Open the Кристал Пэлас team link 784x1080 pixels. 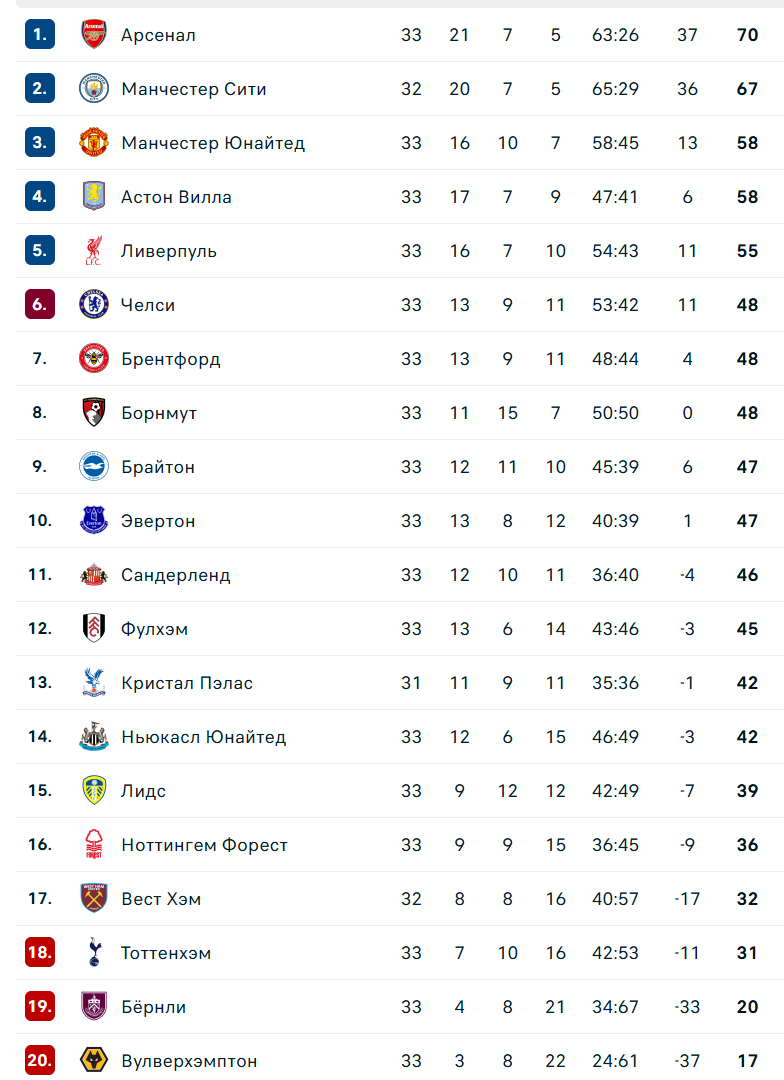(x=187, y=683)
